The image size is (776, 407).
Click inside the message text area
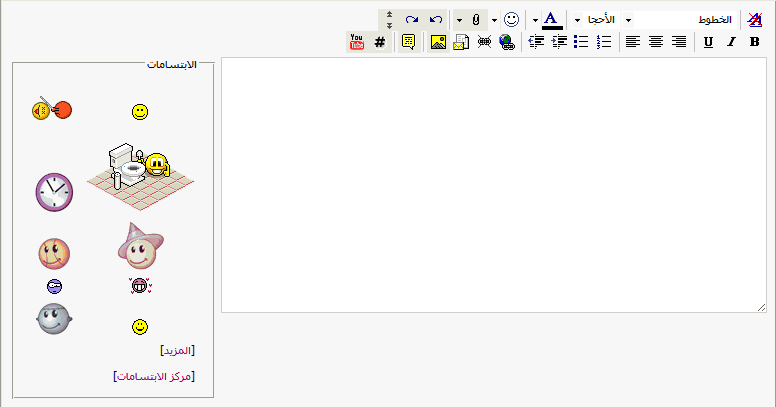(x=493, y=185)
